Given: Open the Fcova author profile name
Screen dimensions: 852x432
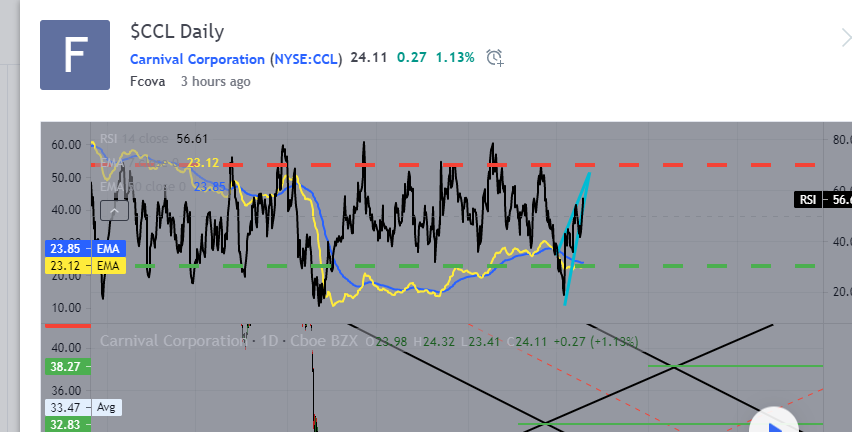Looking at the screenshot, I should [x=147, y=81].
